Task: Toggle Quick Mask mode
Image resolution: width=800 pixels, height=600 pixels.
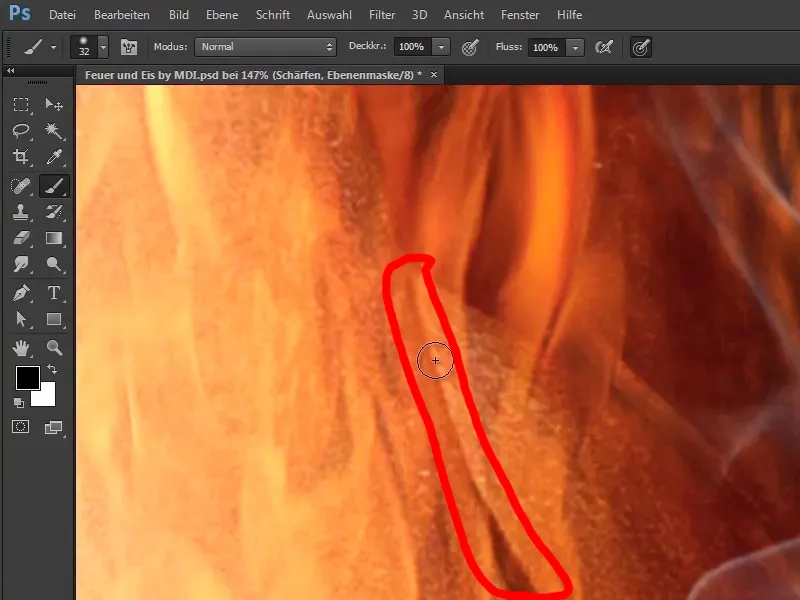Action: pyautogui.click(x=21, y=427)
